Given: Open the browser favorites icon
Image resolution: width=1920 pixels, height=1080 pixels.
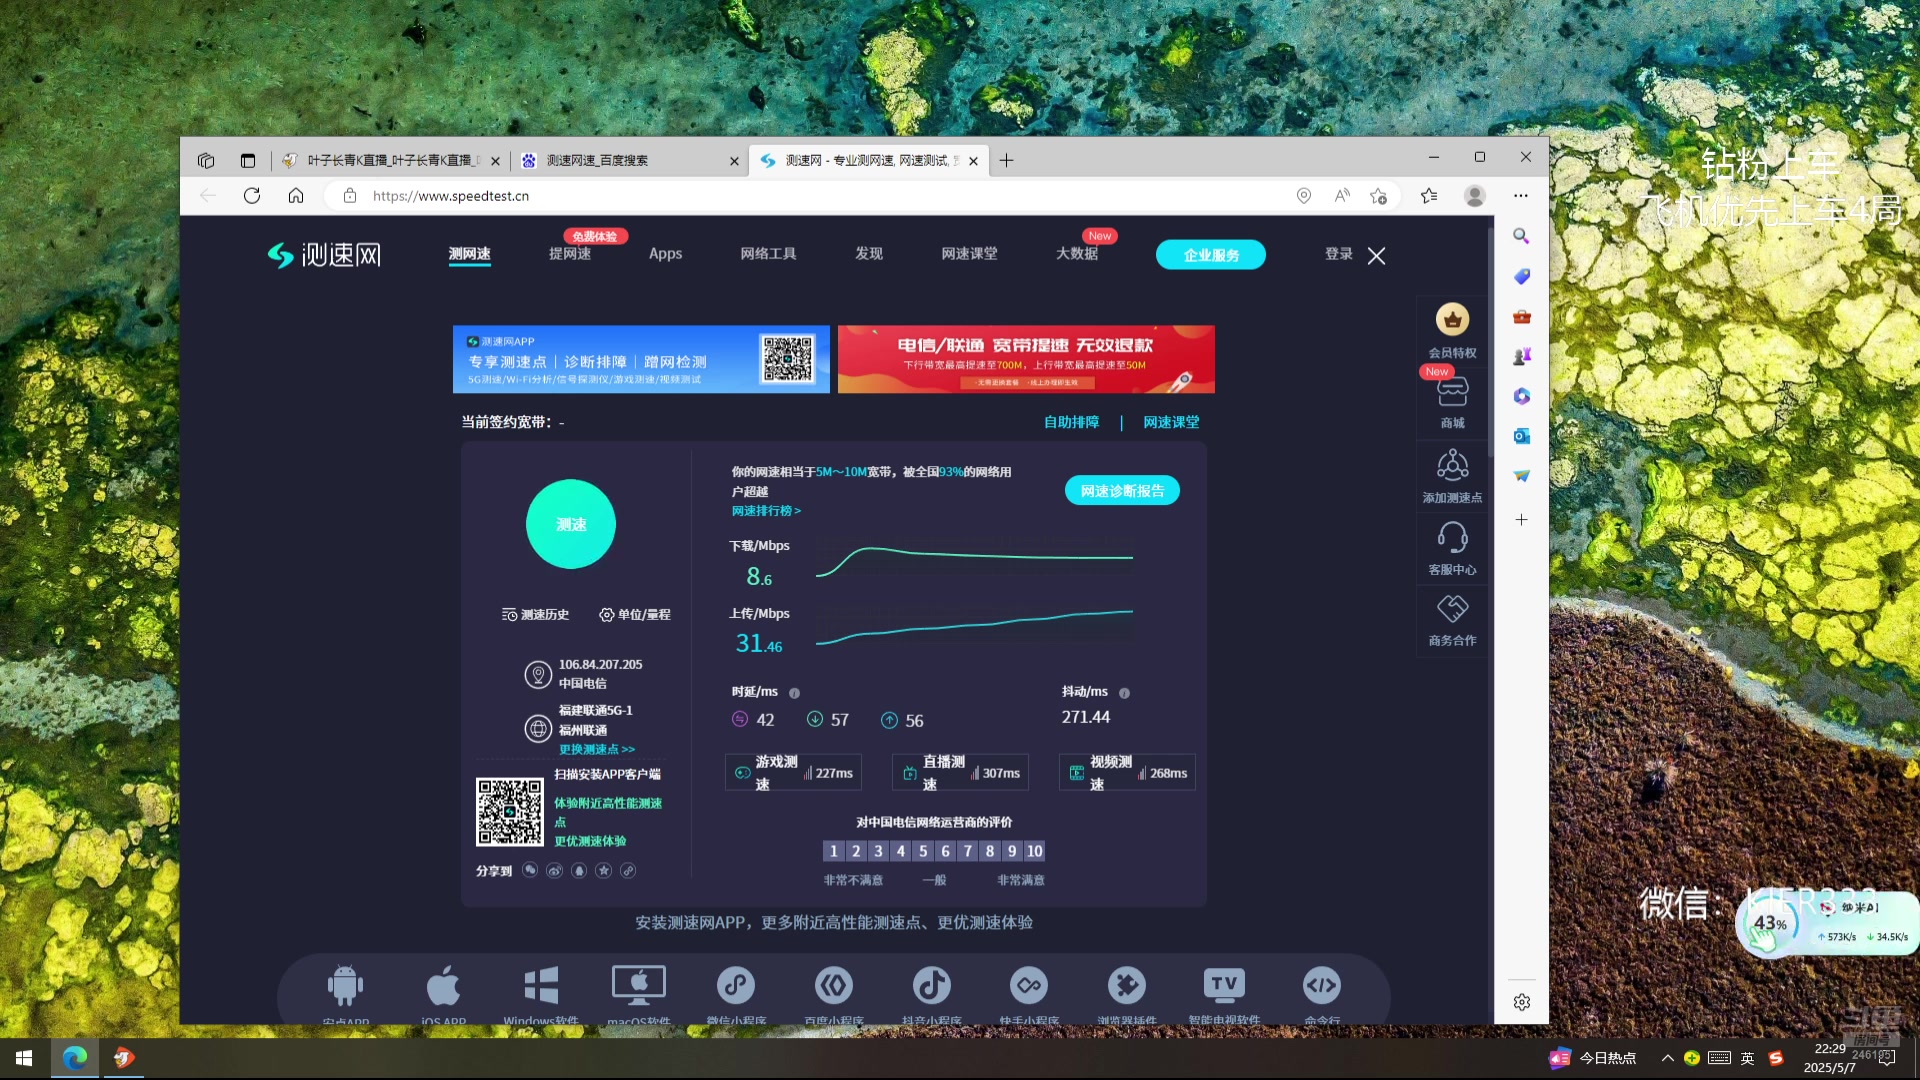Looking at the screenshot, I should pos(1429,196).
